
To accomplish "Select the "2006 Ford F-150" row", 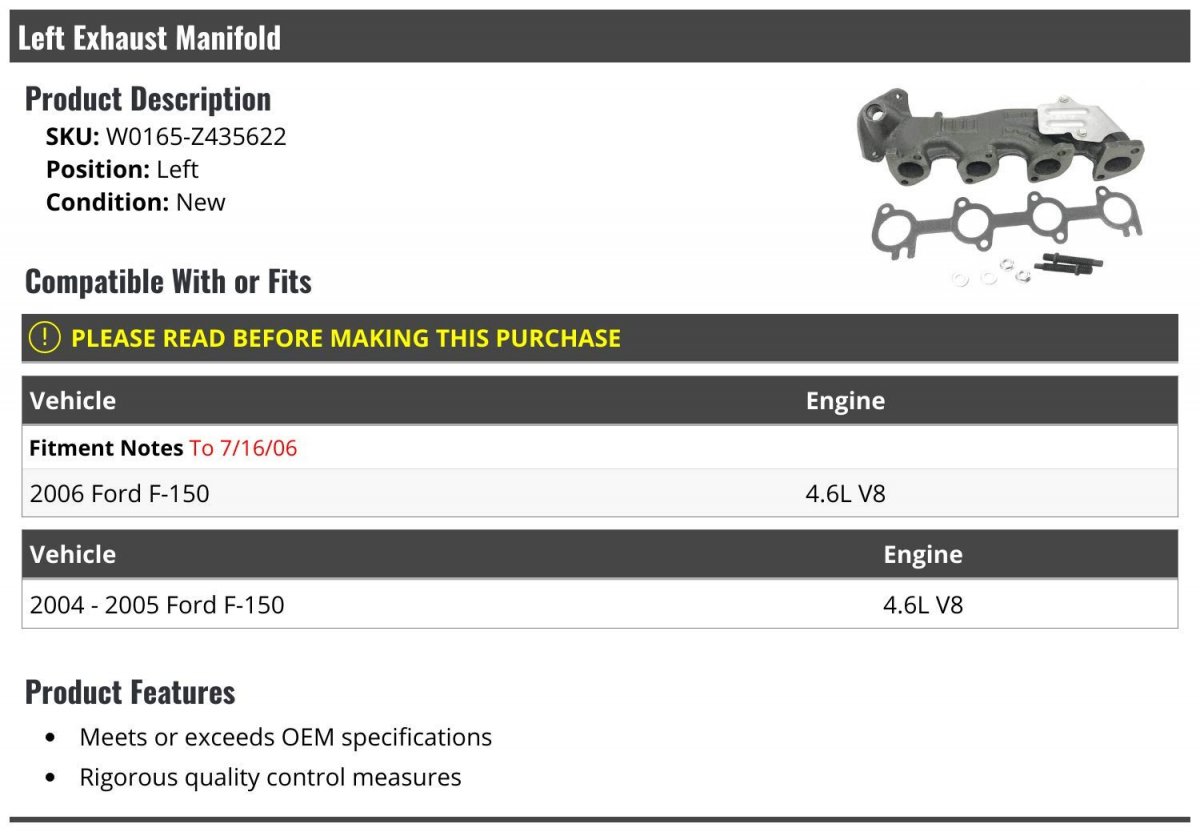I will (x=120, y=493).
